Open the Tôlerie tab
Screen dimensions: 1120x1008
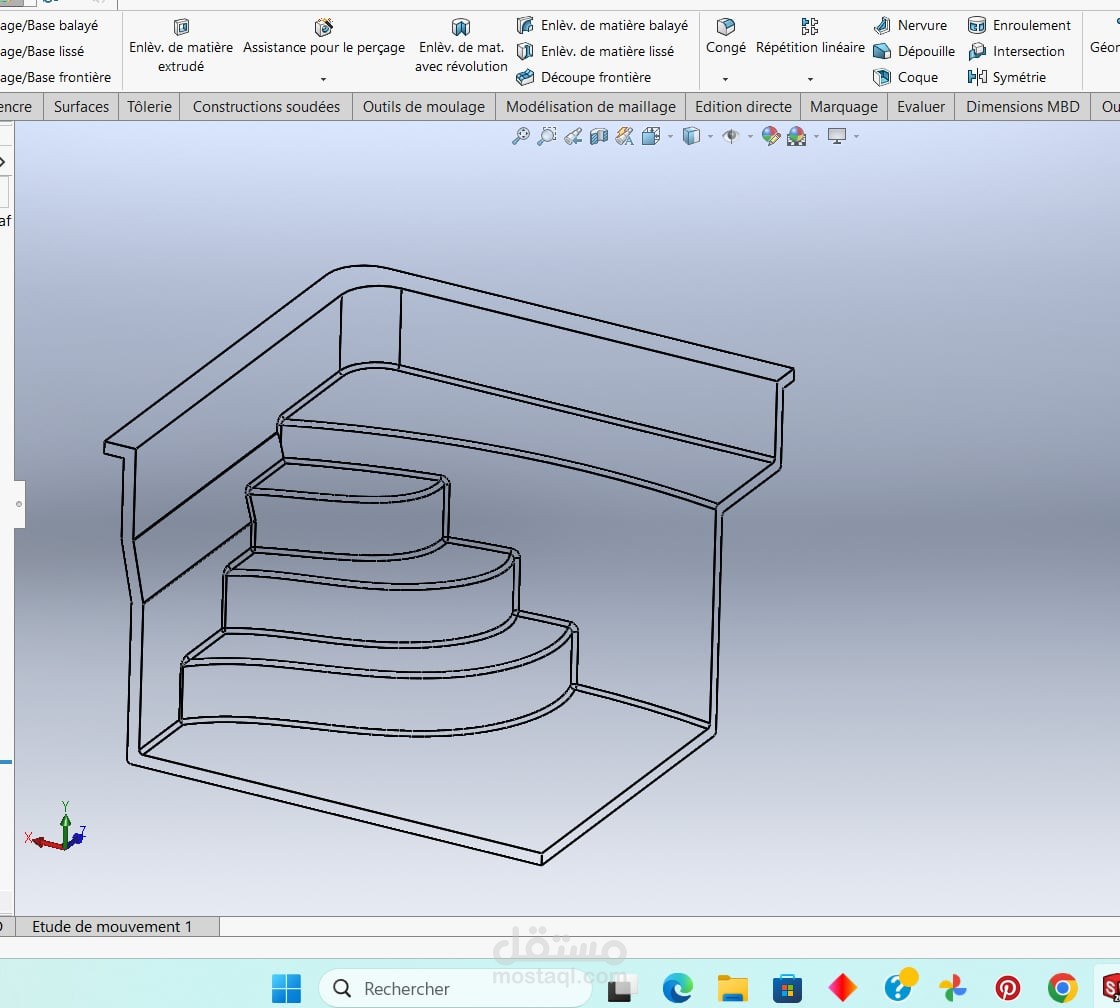149,106
